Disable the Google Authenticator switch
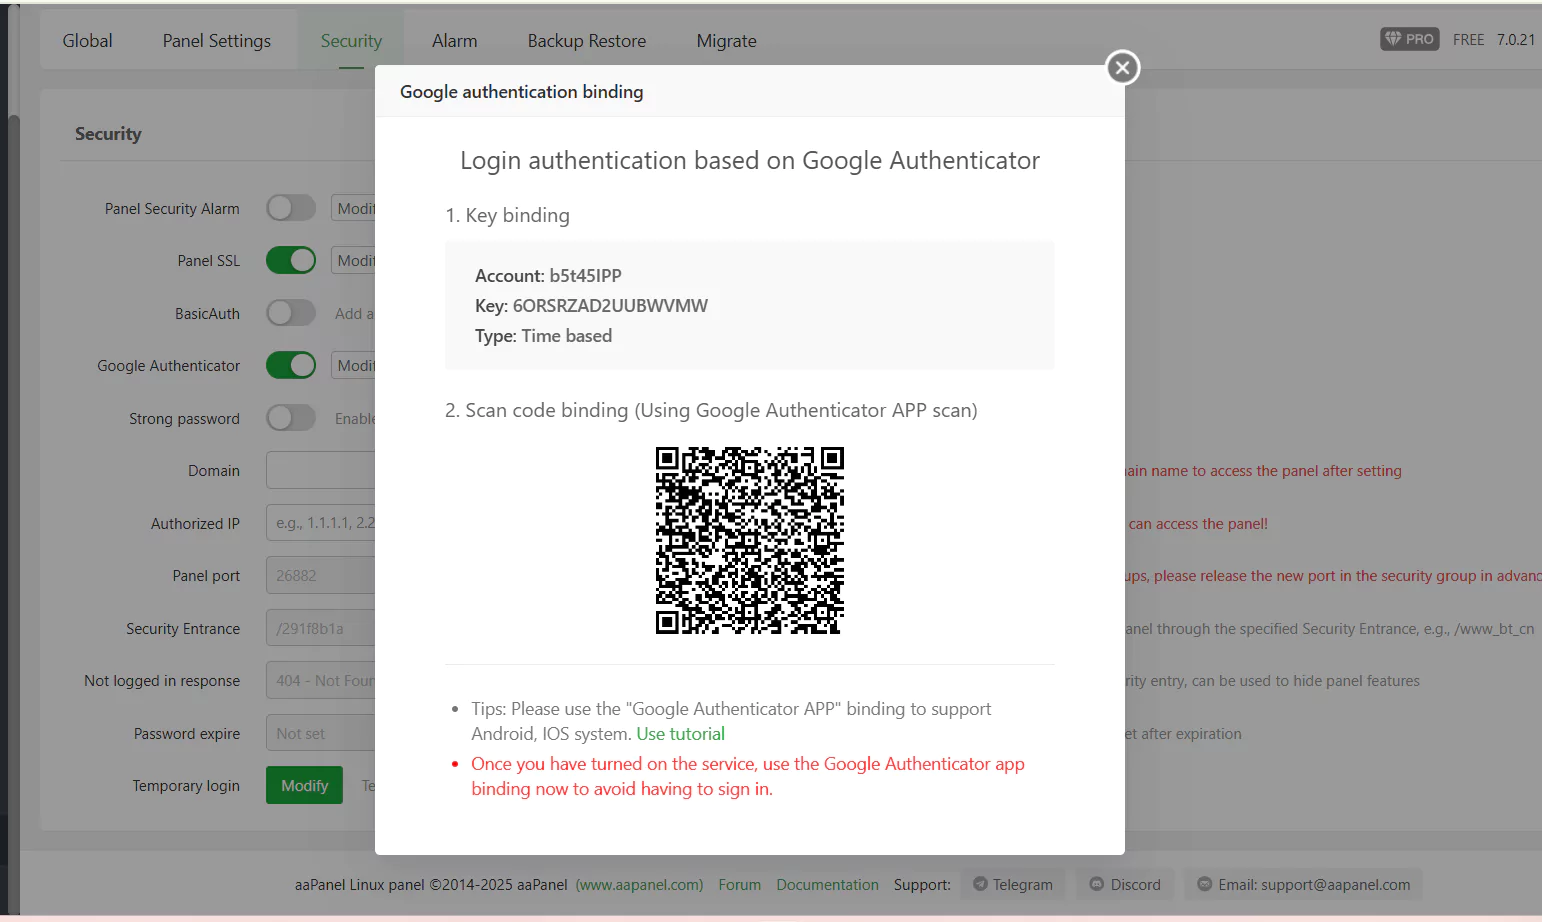 click(x=291, y=365)
